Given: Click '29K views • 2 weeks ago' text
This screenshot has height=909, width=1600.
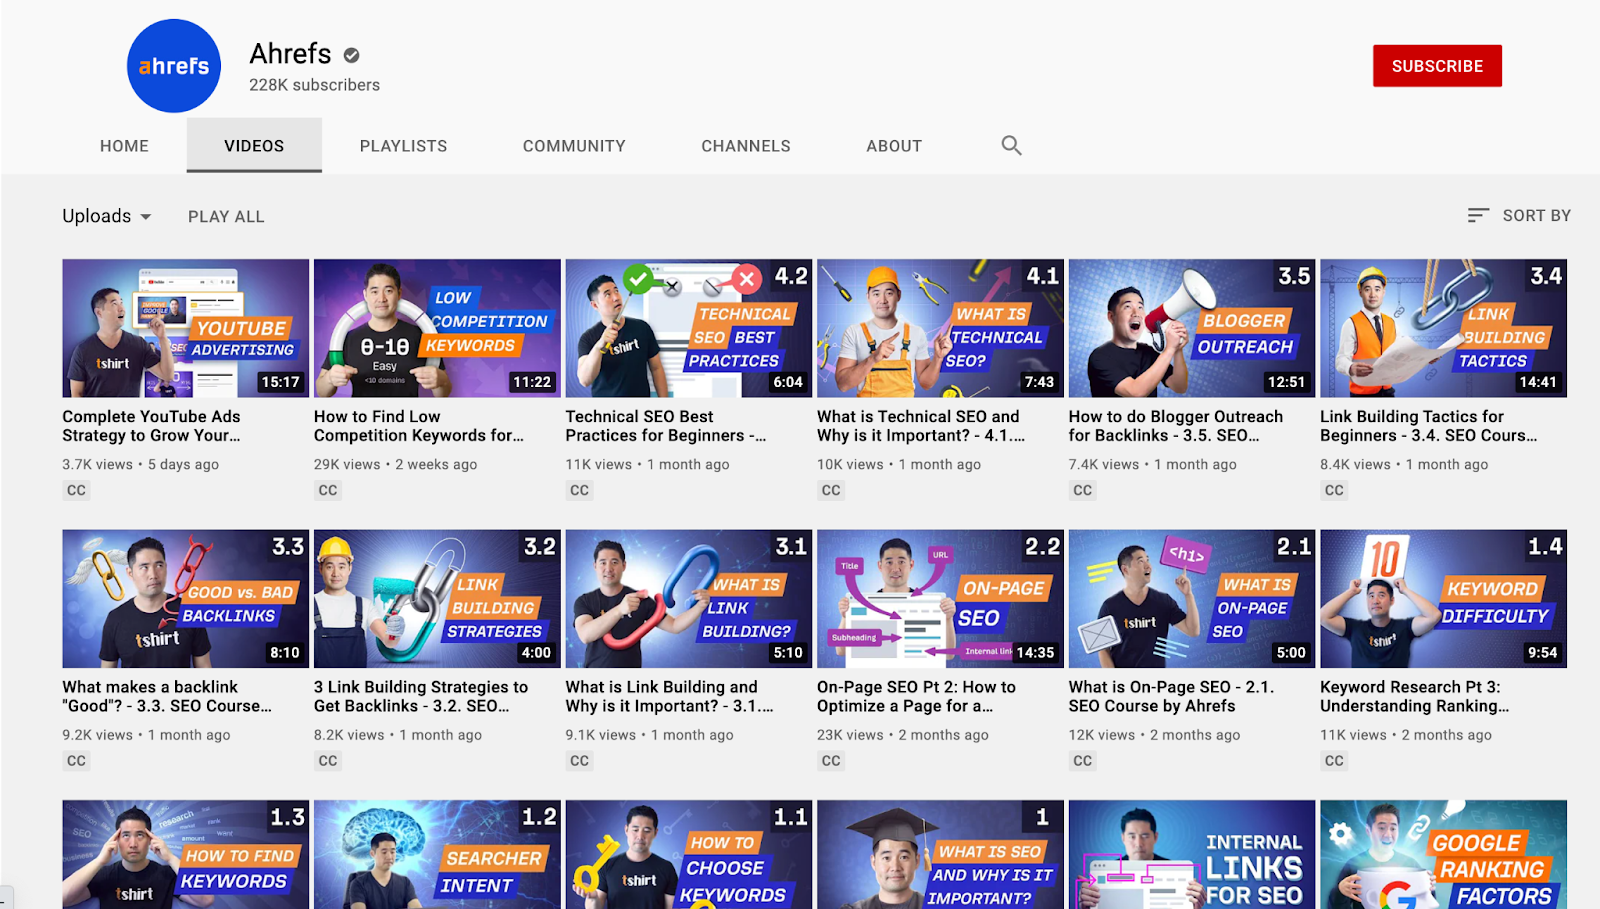Looking at the screenshot, I should (x=395, y=464).
